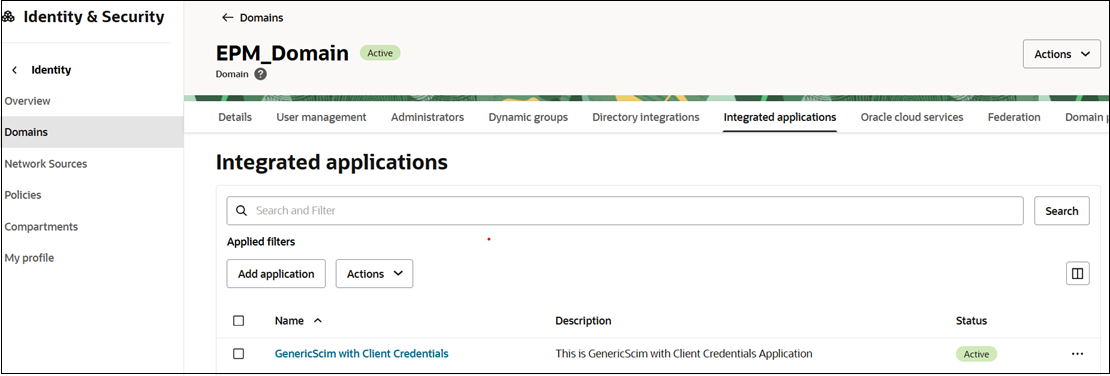
Task: Click the Add application button
Action: point(276,273)
